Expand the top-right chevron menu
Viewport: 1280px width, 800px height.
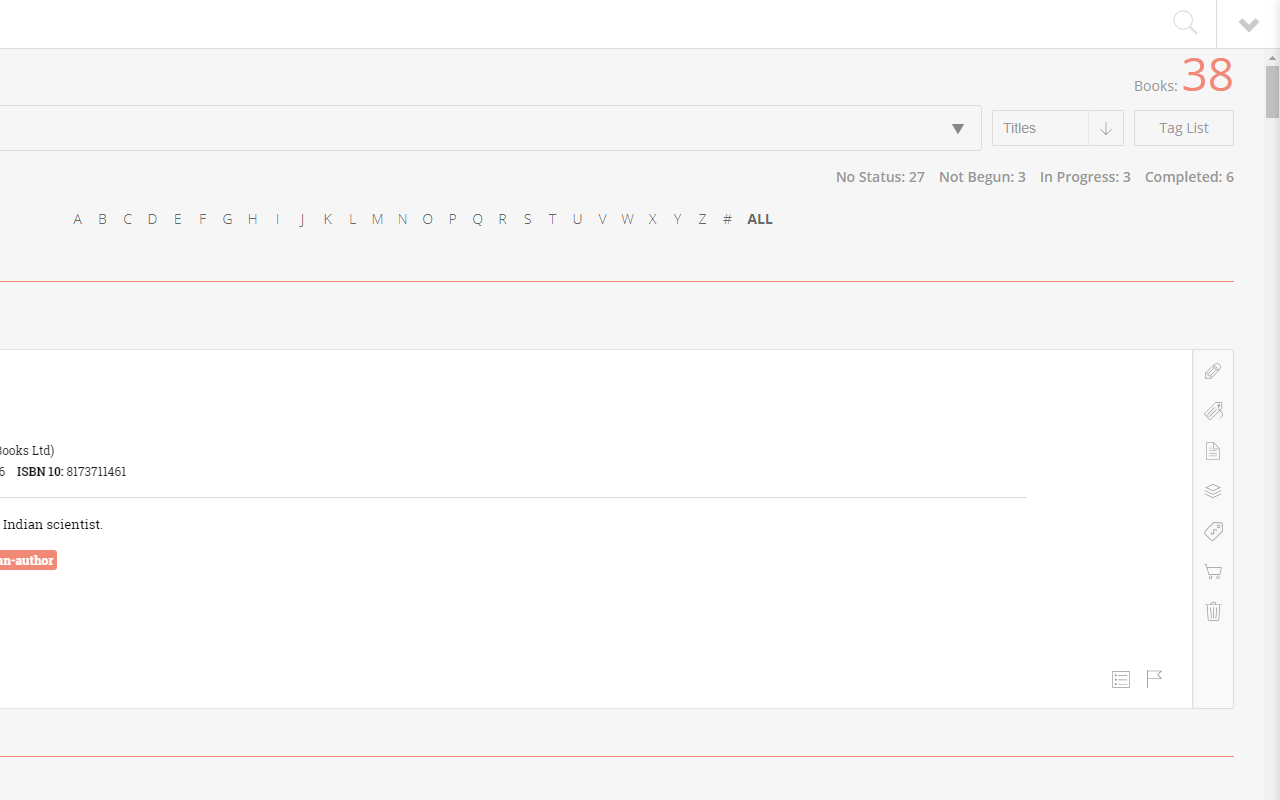pyautogui.click(x=1248, y=25)
